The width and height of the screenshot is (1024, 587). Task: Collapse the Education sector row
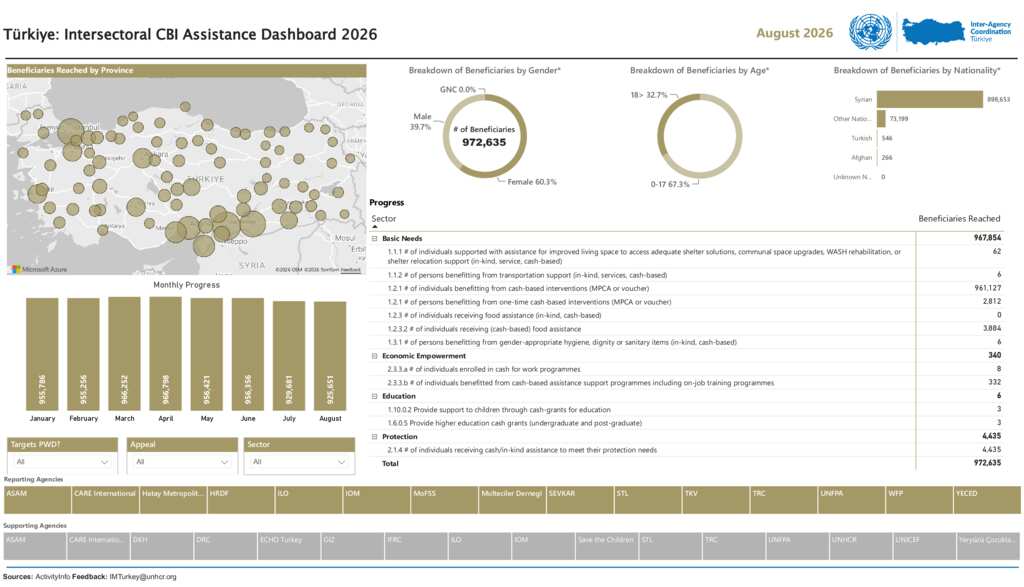(375, 396)
